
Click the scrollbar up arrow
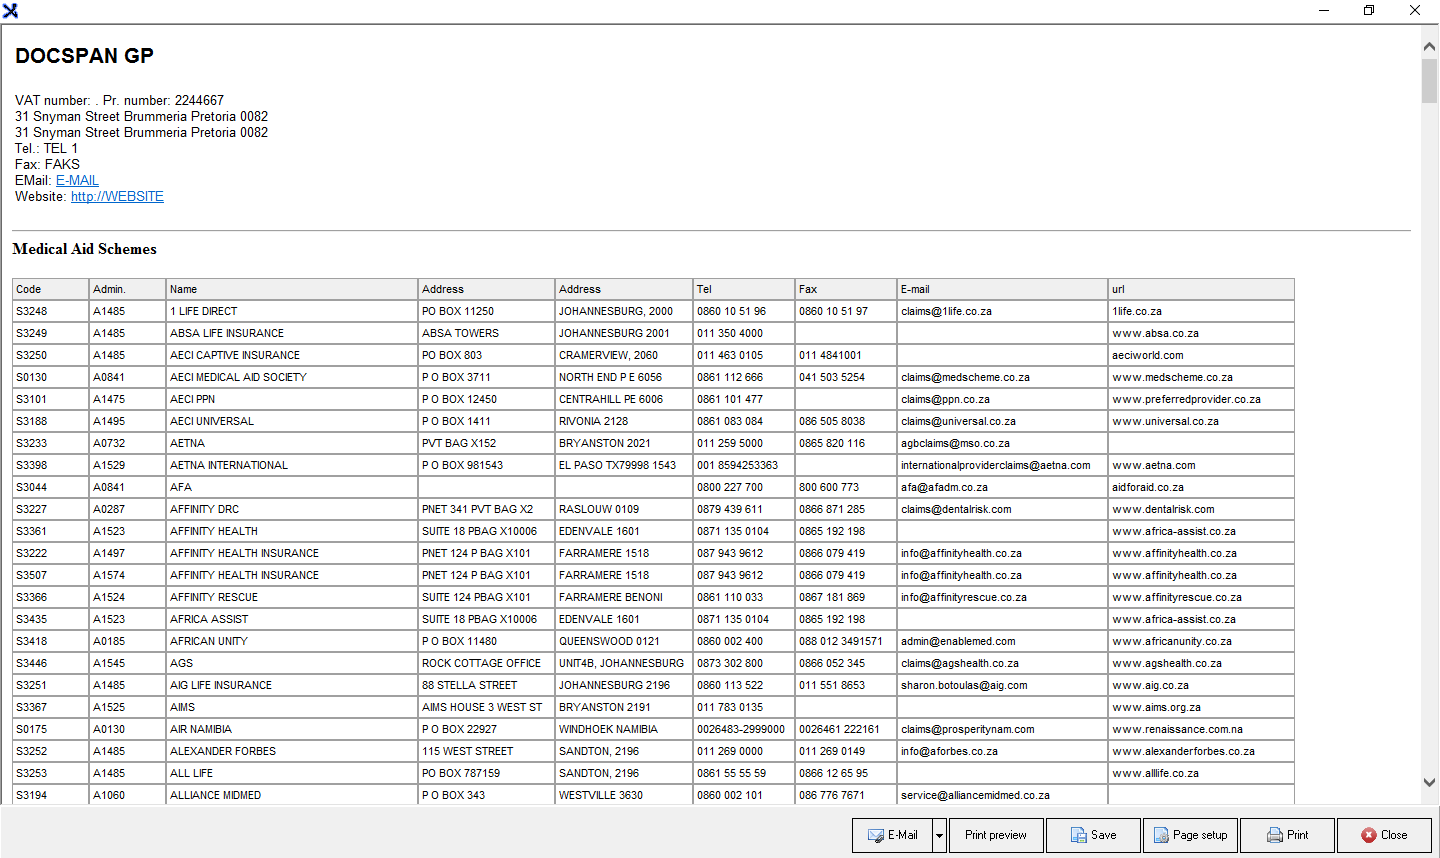(x=1429, y=47)
